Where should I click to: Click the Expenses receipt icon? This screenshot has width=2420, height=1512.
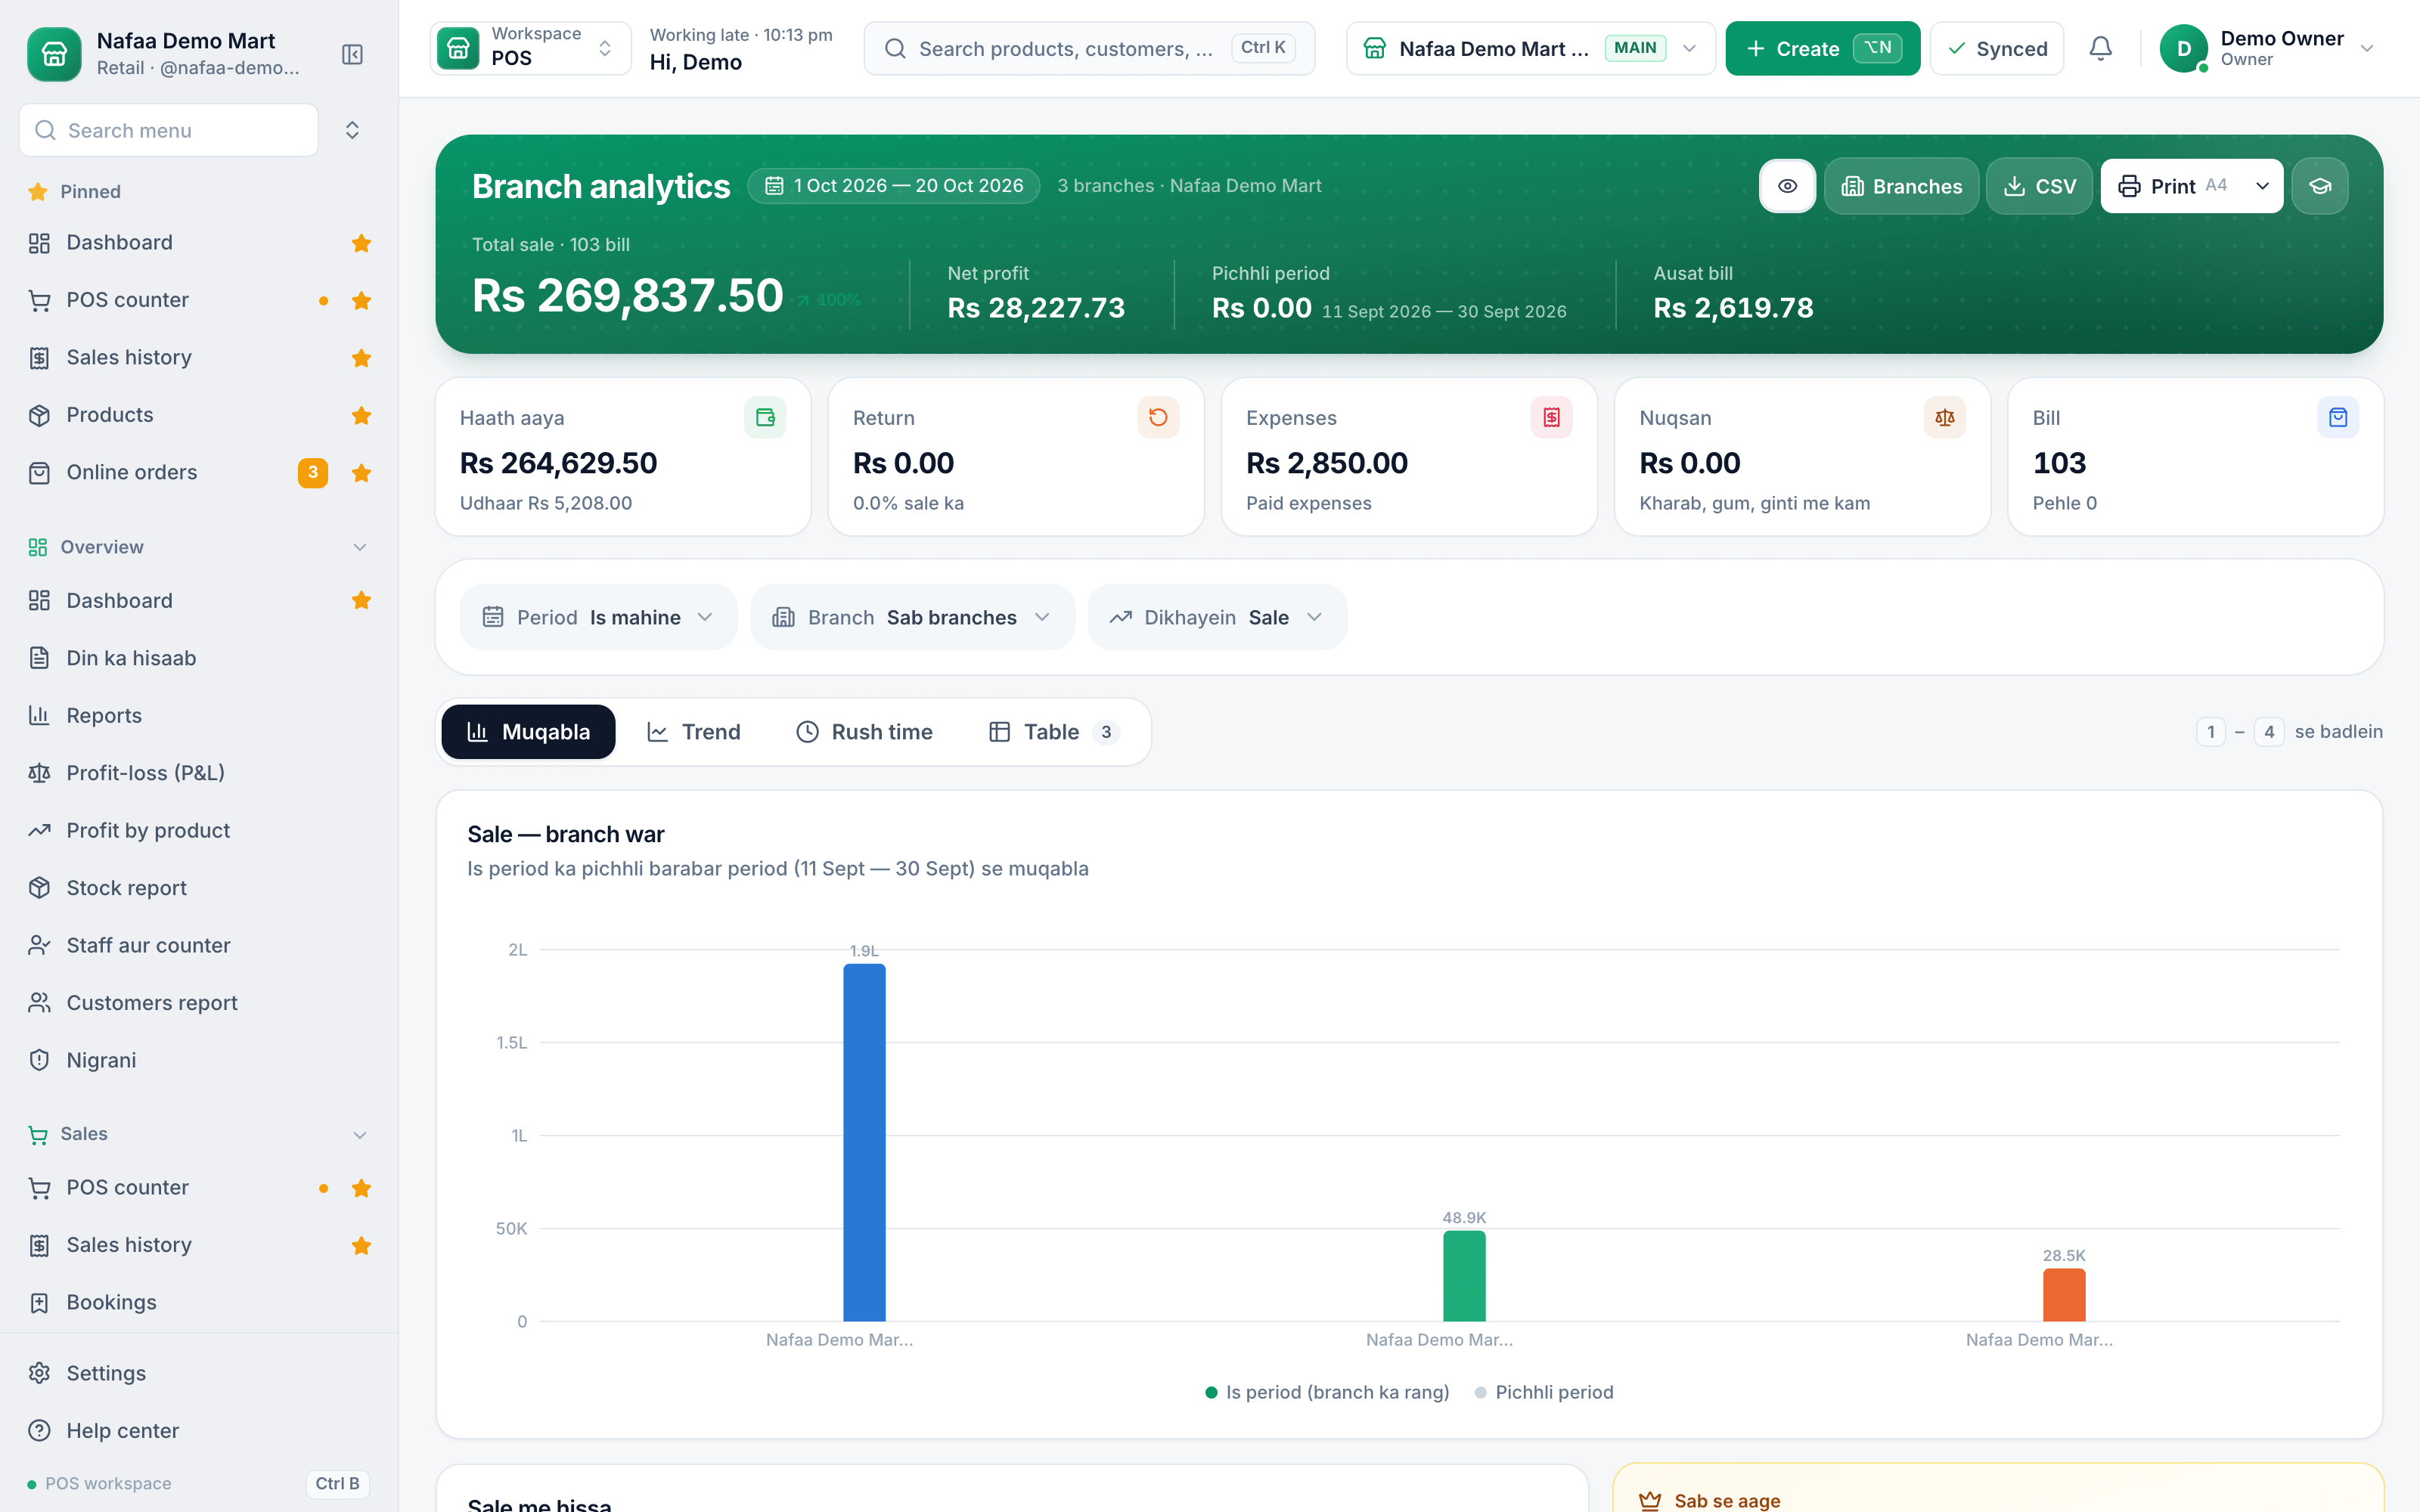(1551, 417)
